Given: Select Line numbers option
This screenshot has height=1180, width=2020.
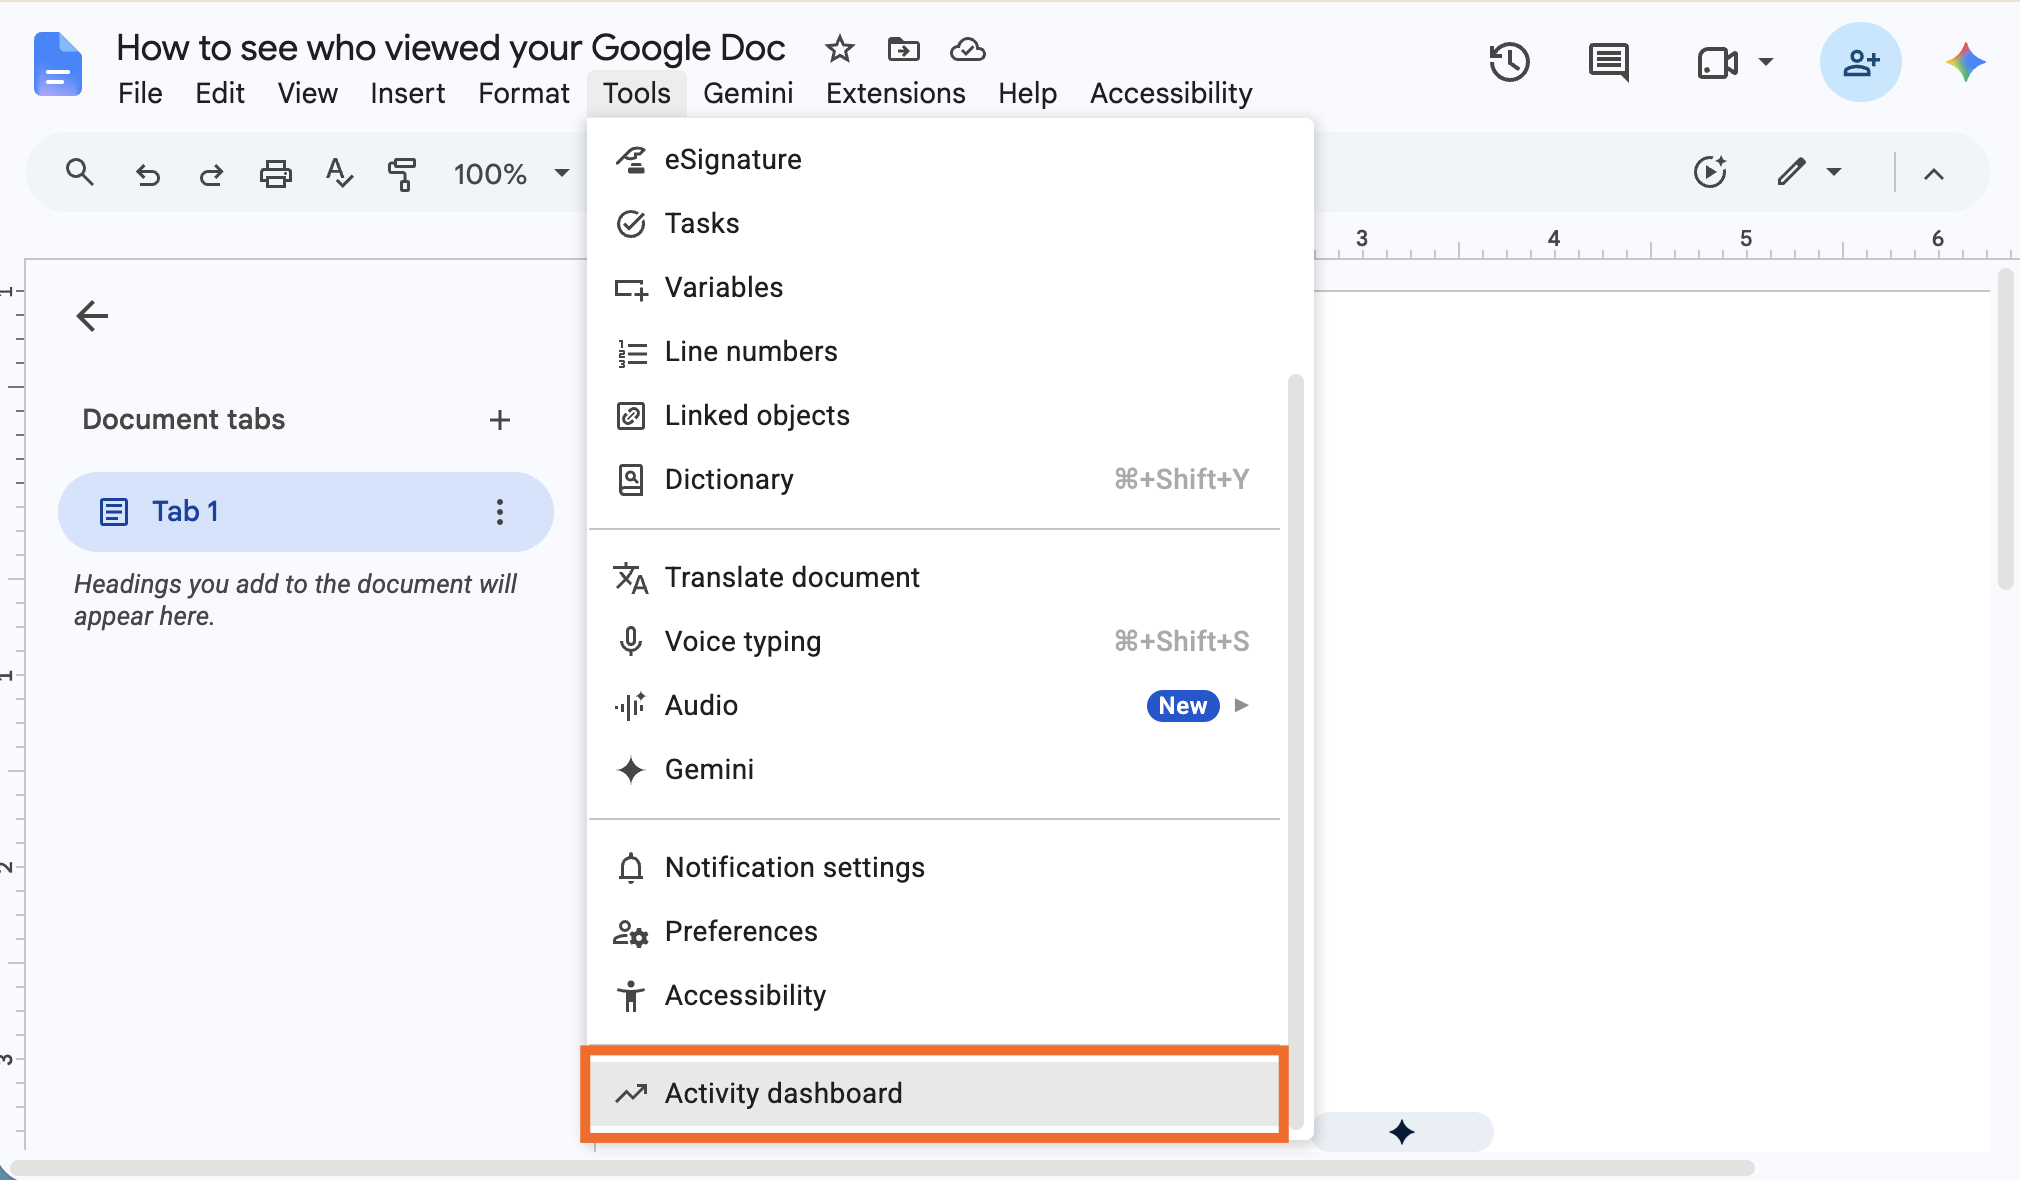Looking at the screenshot, I should tap(934, 352).
